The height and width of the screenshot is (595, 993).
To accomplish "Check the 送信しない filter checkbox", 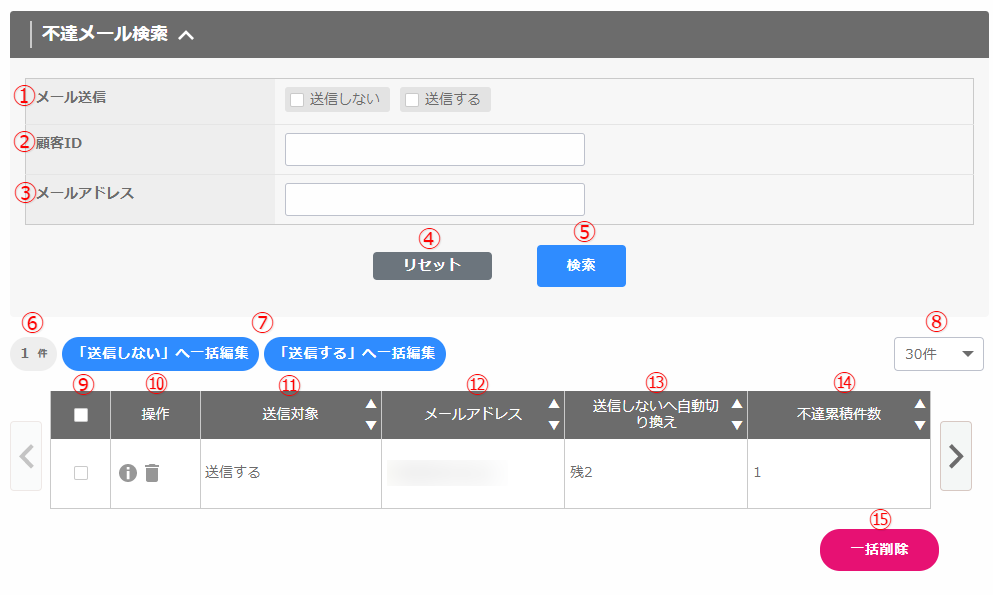I will [x=296, y=100].
